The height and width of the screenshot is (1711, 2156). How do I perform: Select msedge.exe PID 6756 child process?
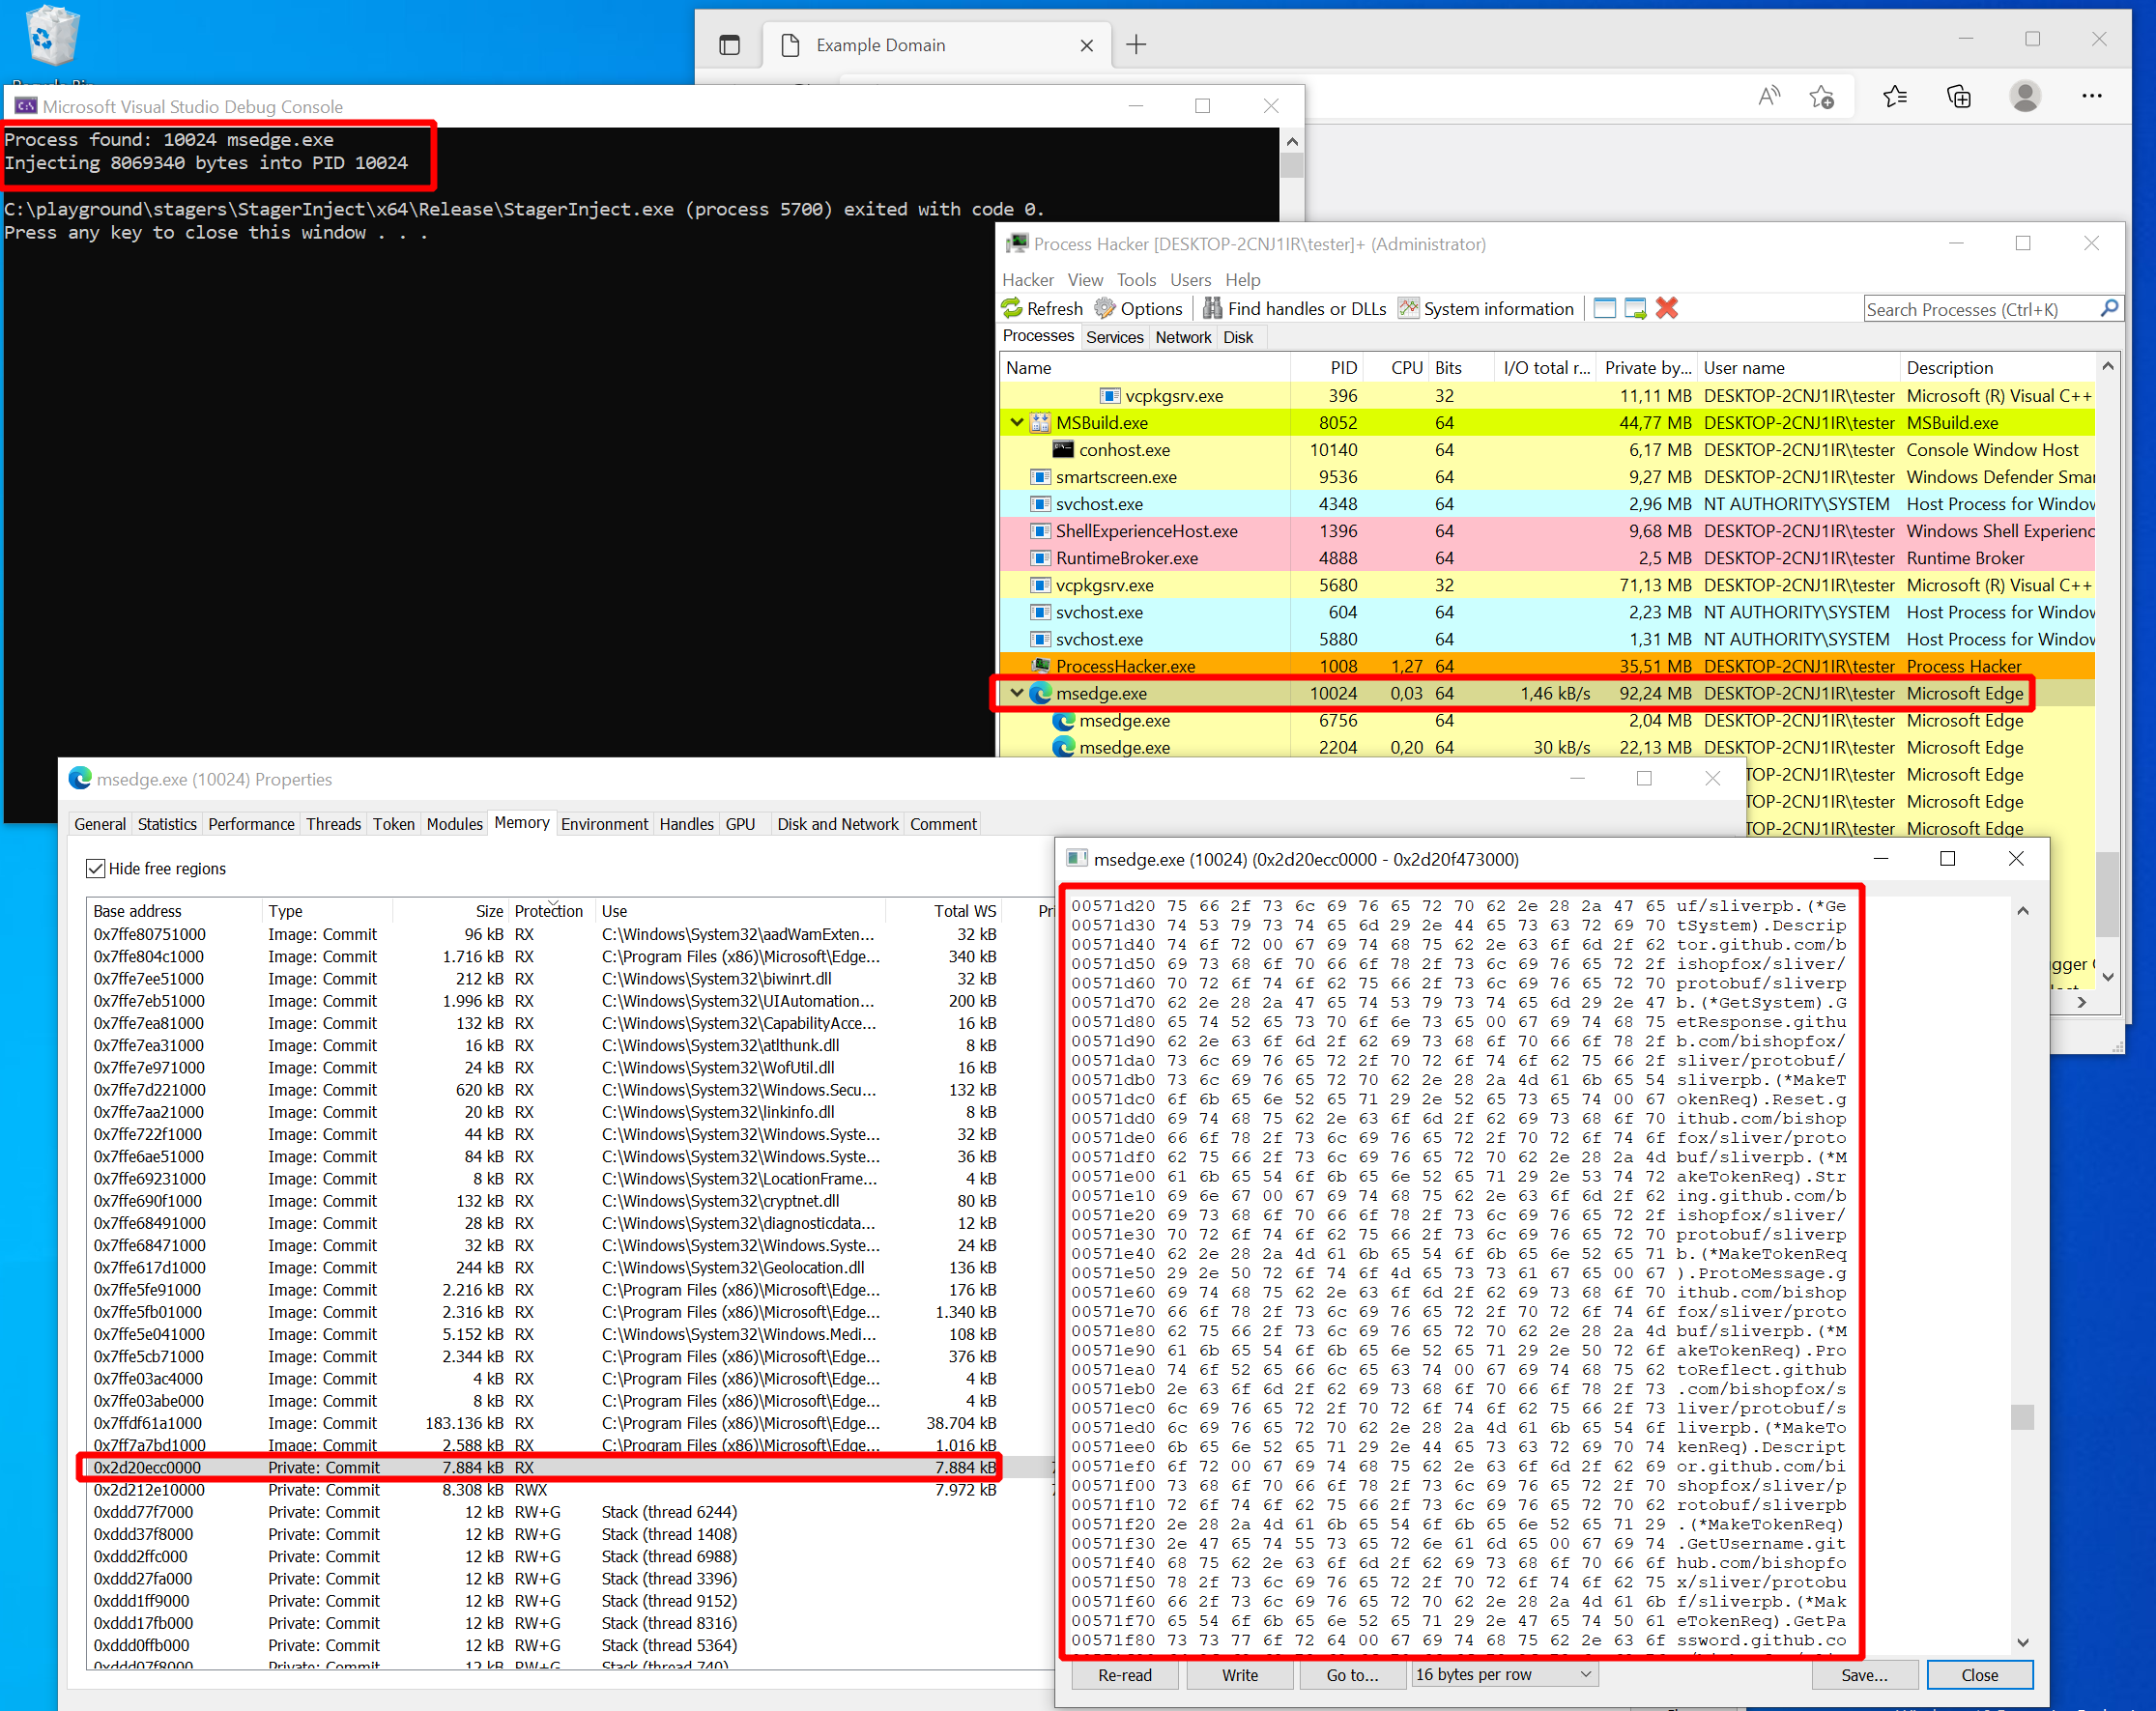1546,720
